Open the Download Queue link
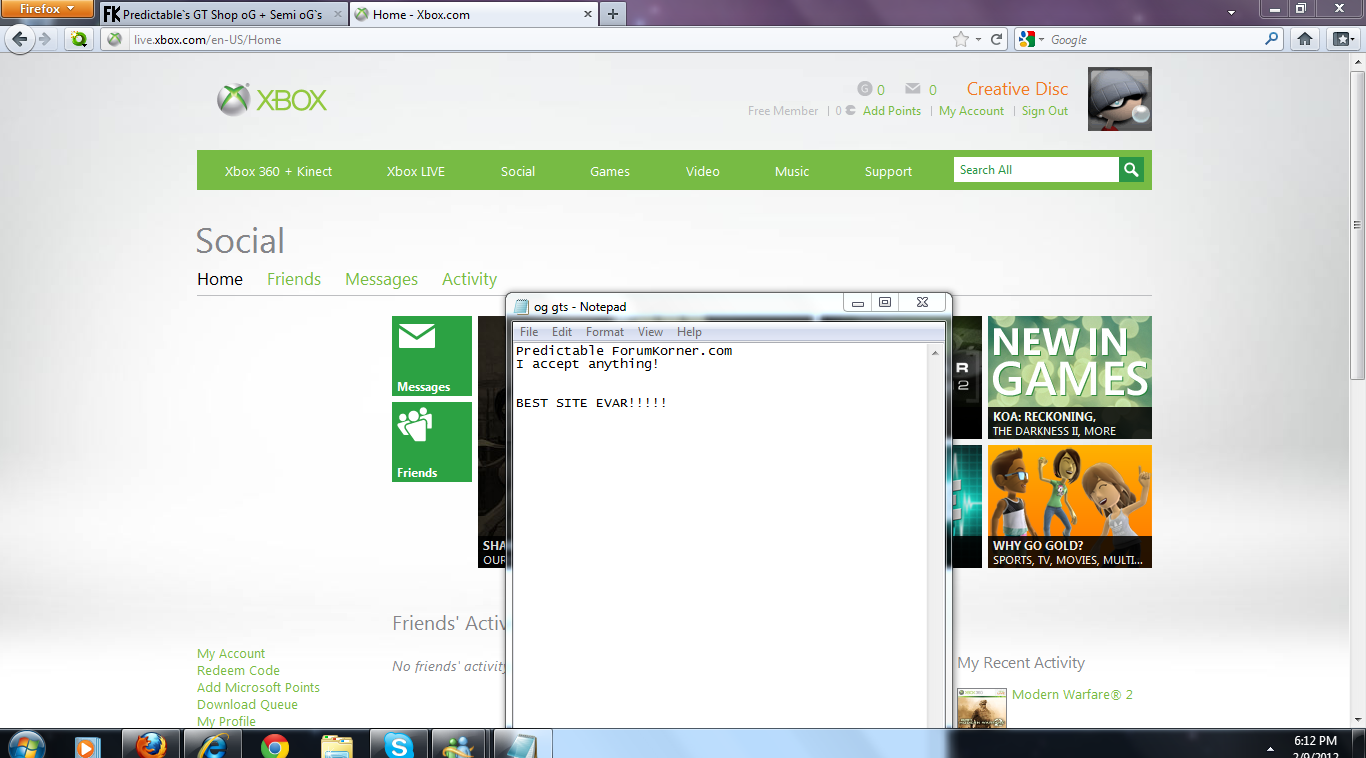 247,705
